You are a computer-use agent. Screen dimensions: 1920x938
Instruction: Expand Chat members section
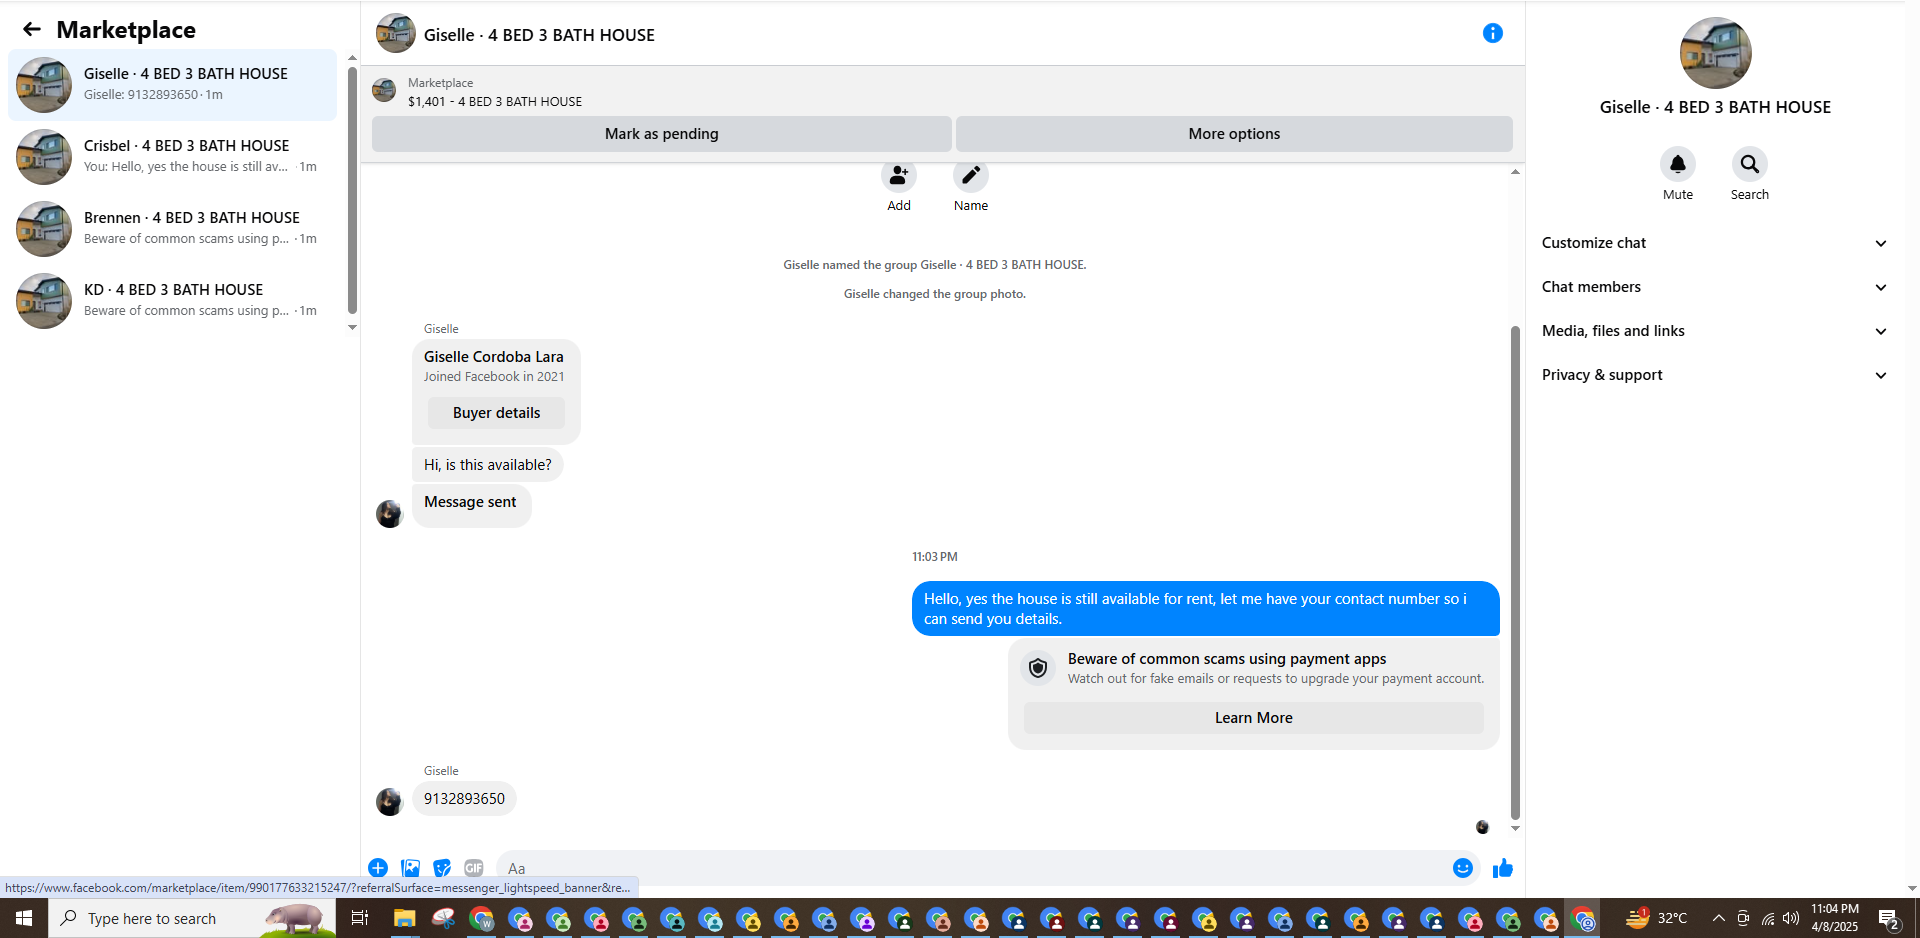pos(1715,287)
